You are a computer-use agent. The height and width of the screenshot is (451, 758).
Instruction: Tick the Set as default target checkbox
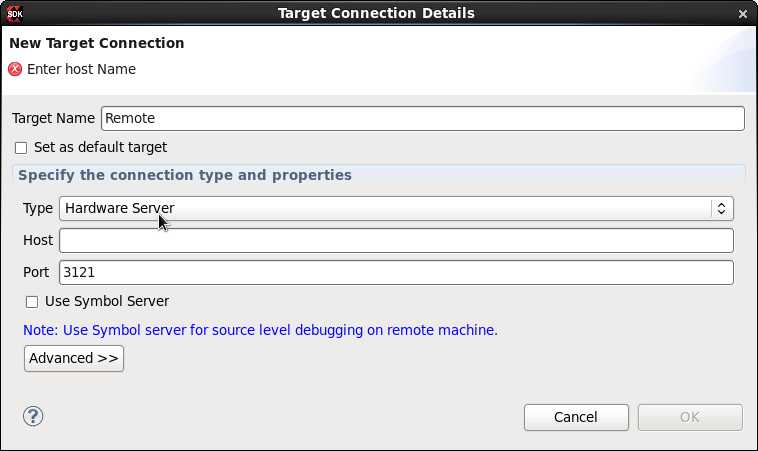tap(21, 147)
